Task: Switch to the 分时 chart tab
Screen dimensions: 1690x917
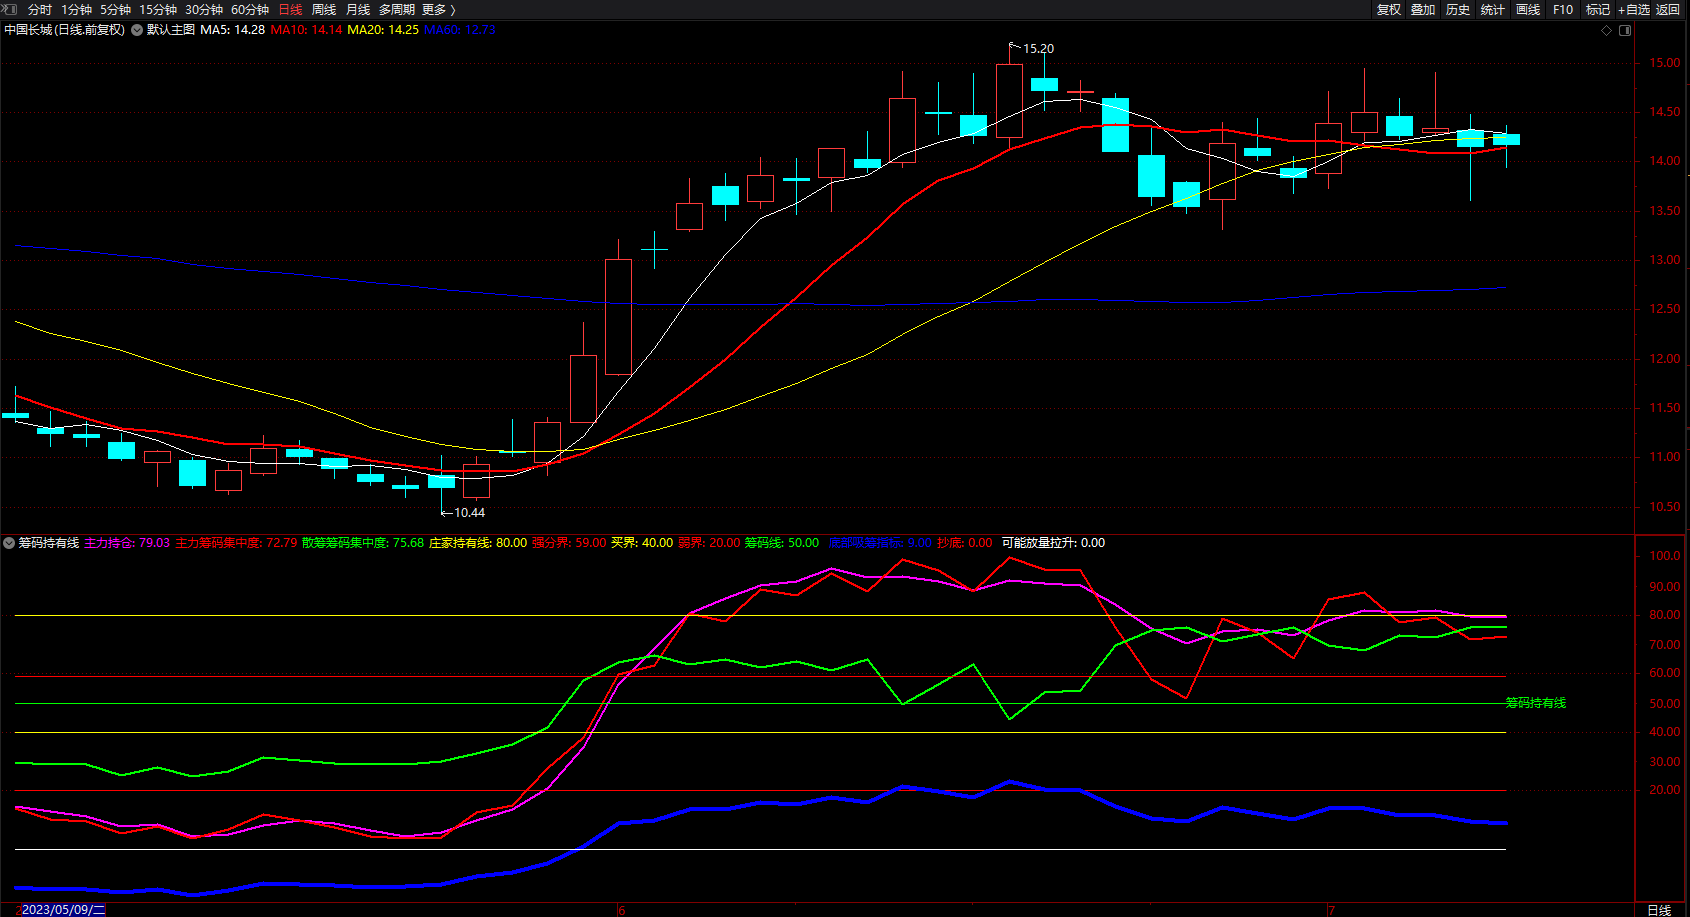Action: pyautogui.click(x=40, y=10)
